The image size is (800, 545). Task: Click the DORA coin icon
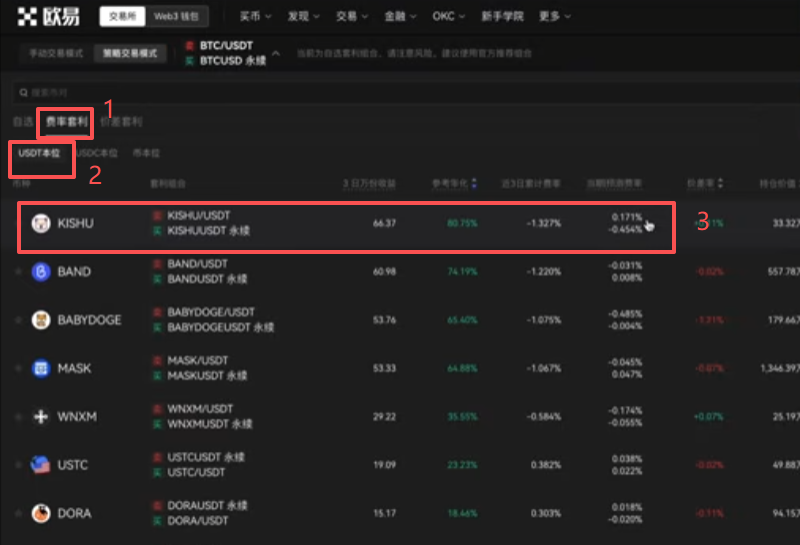coord(41,513)
